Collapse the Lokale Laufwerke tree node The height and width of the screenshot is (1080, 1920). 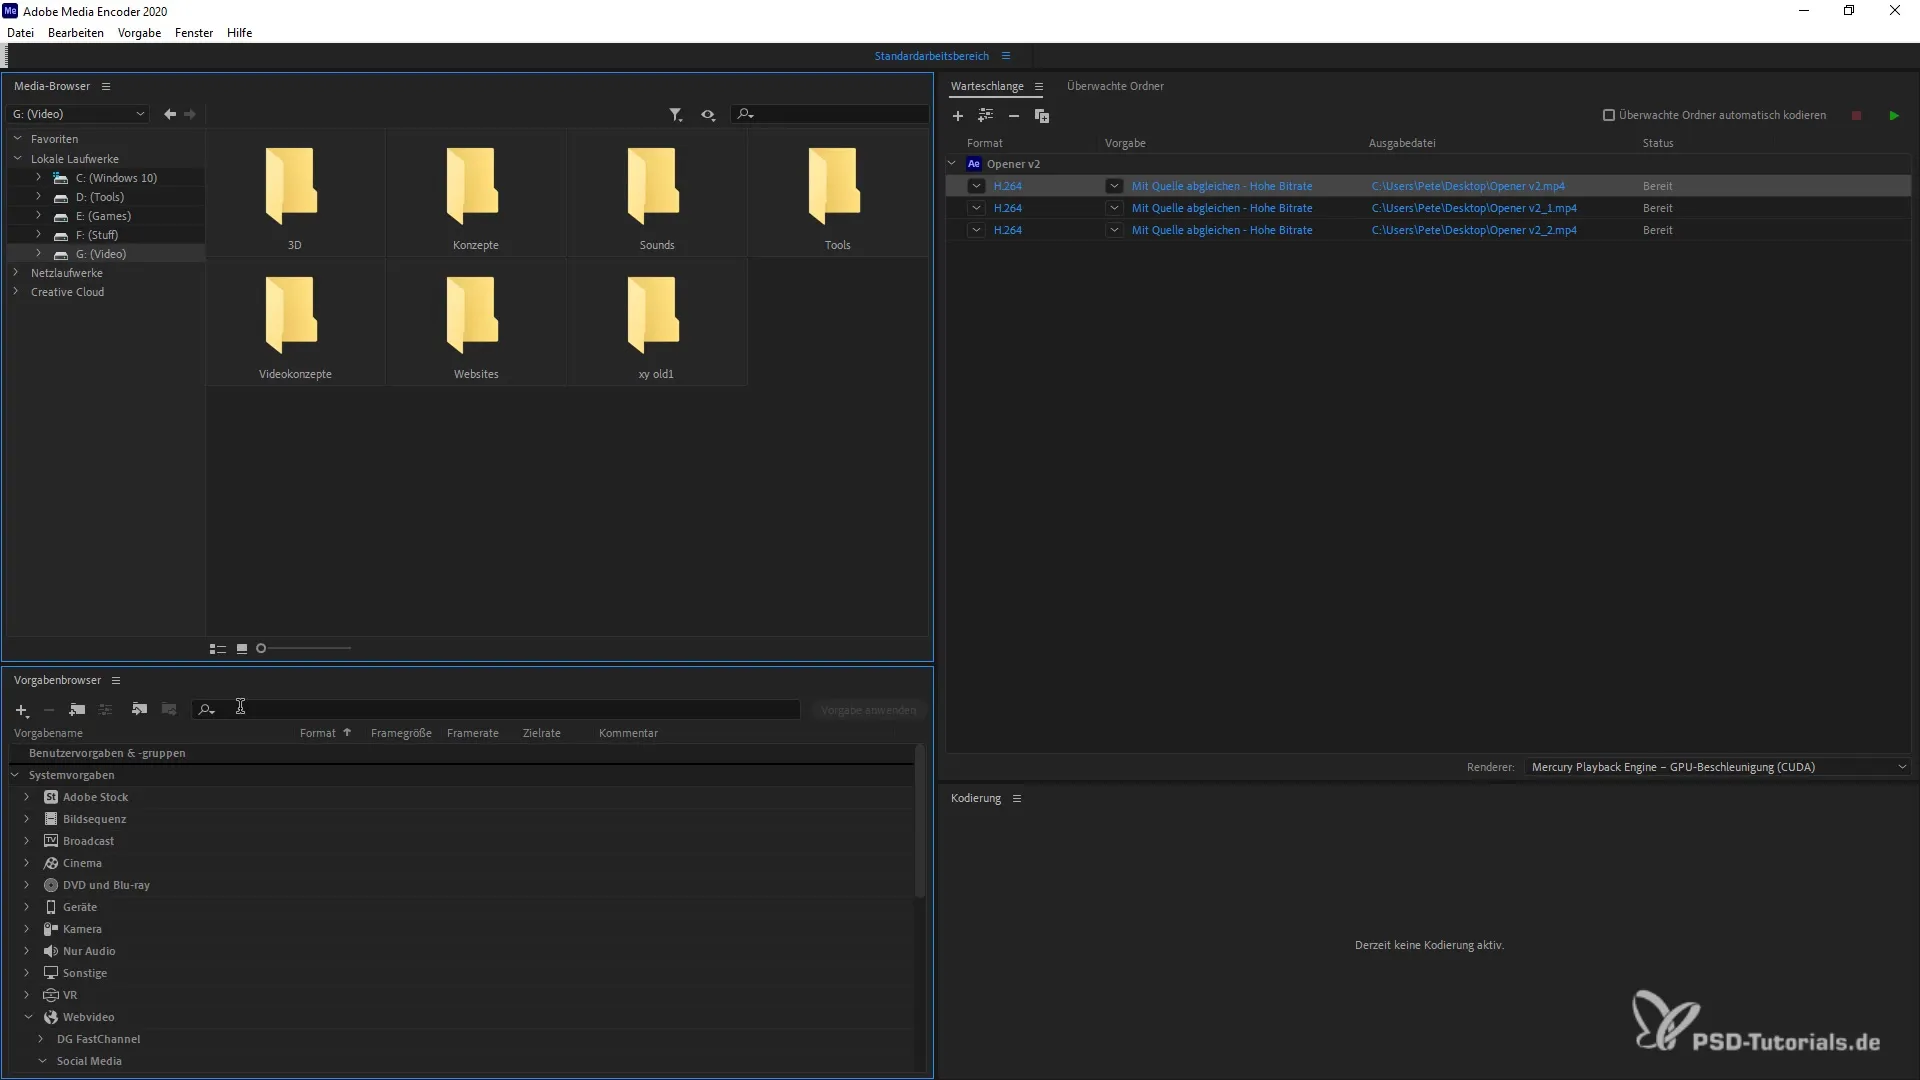point(17,158)
